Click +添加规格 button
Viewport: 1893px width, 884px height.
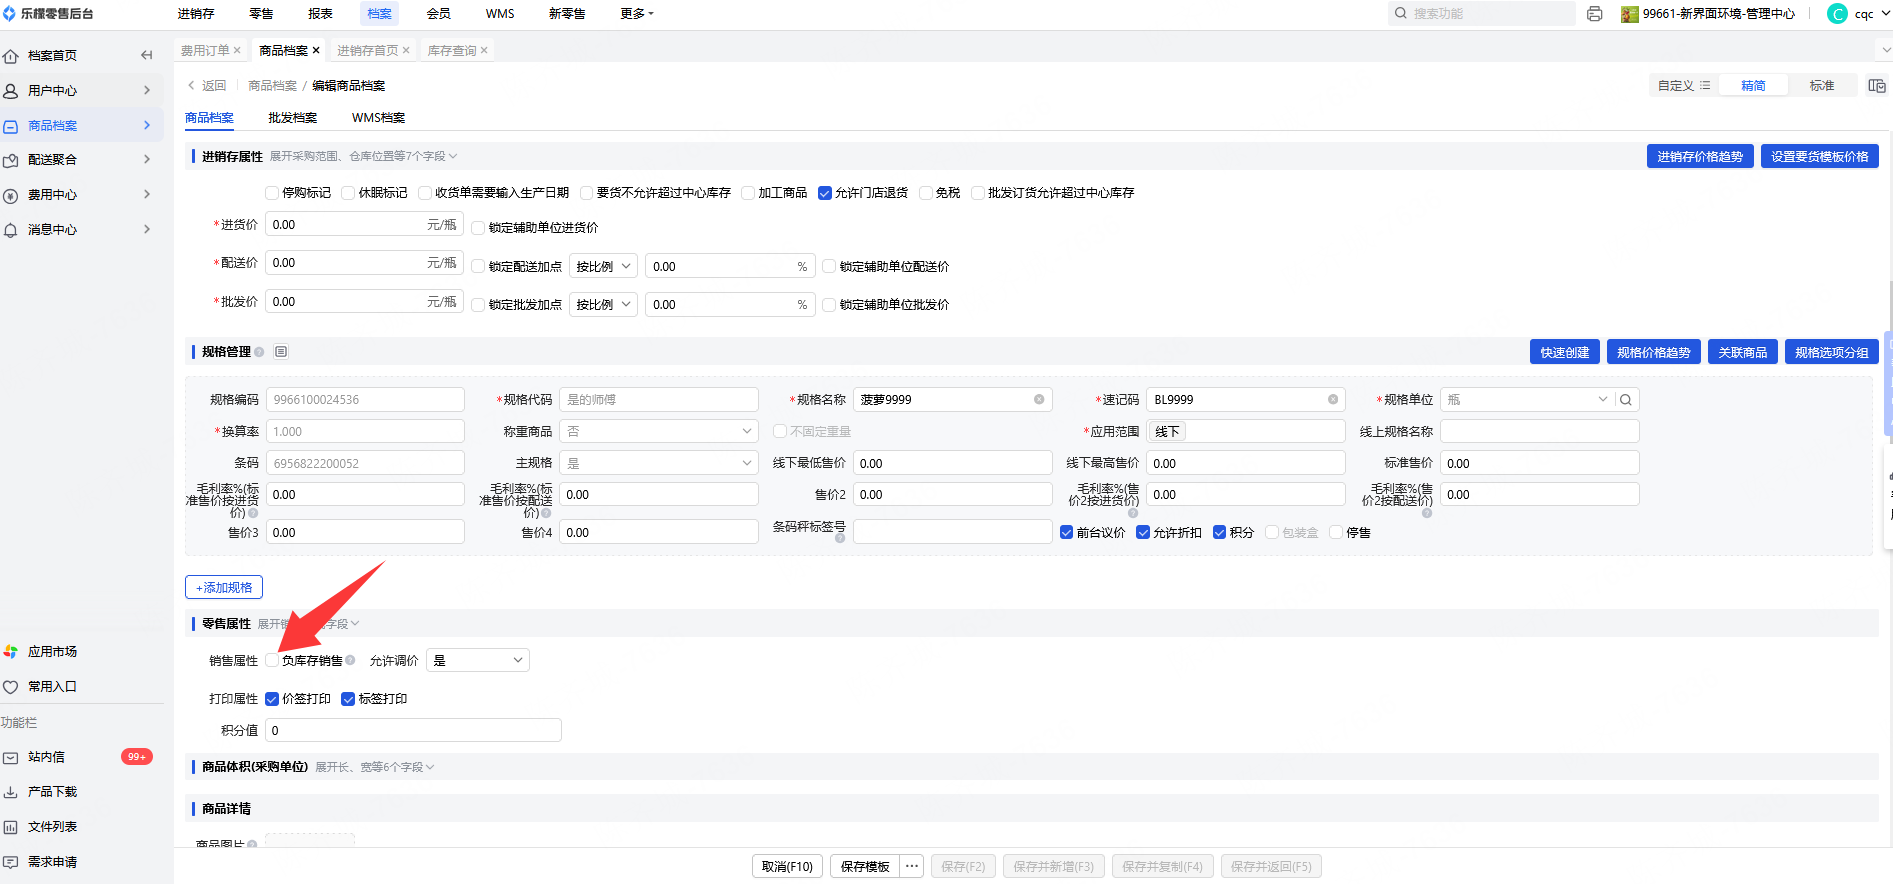[x=224, y=588]
